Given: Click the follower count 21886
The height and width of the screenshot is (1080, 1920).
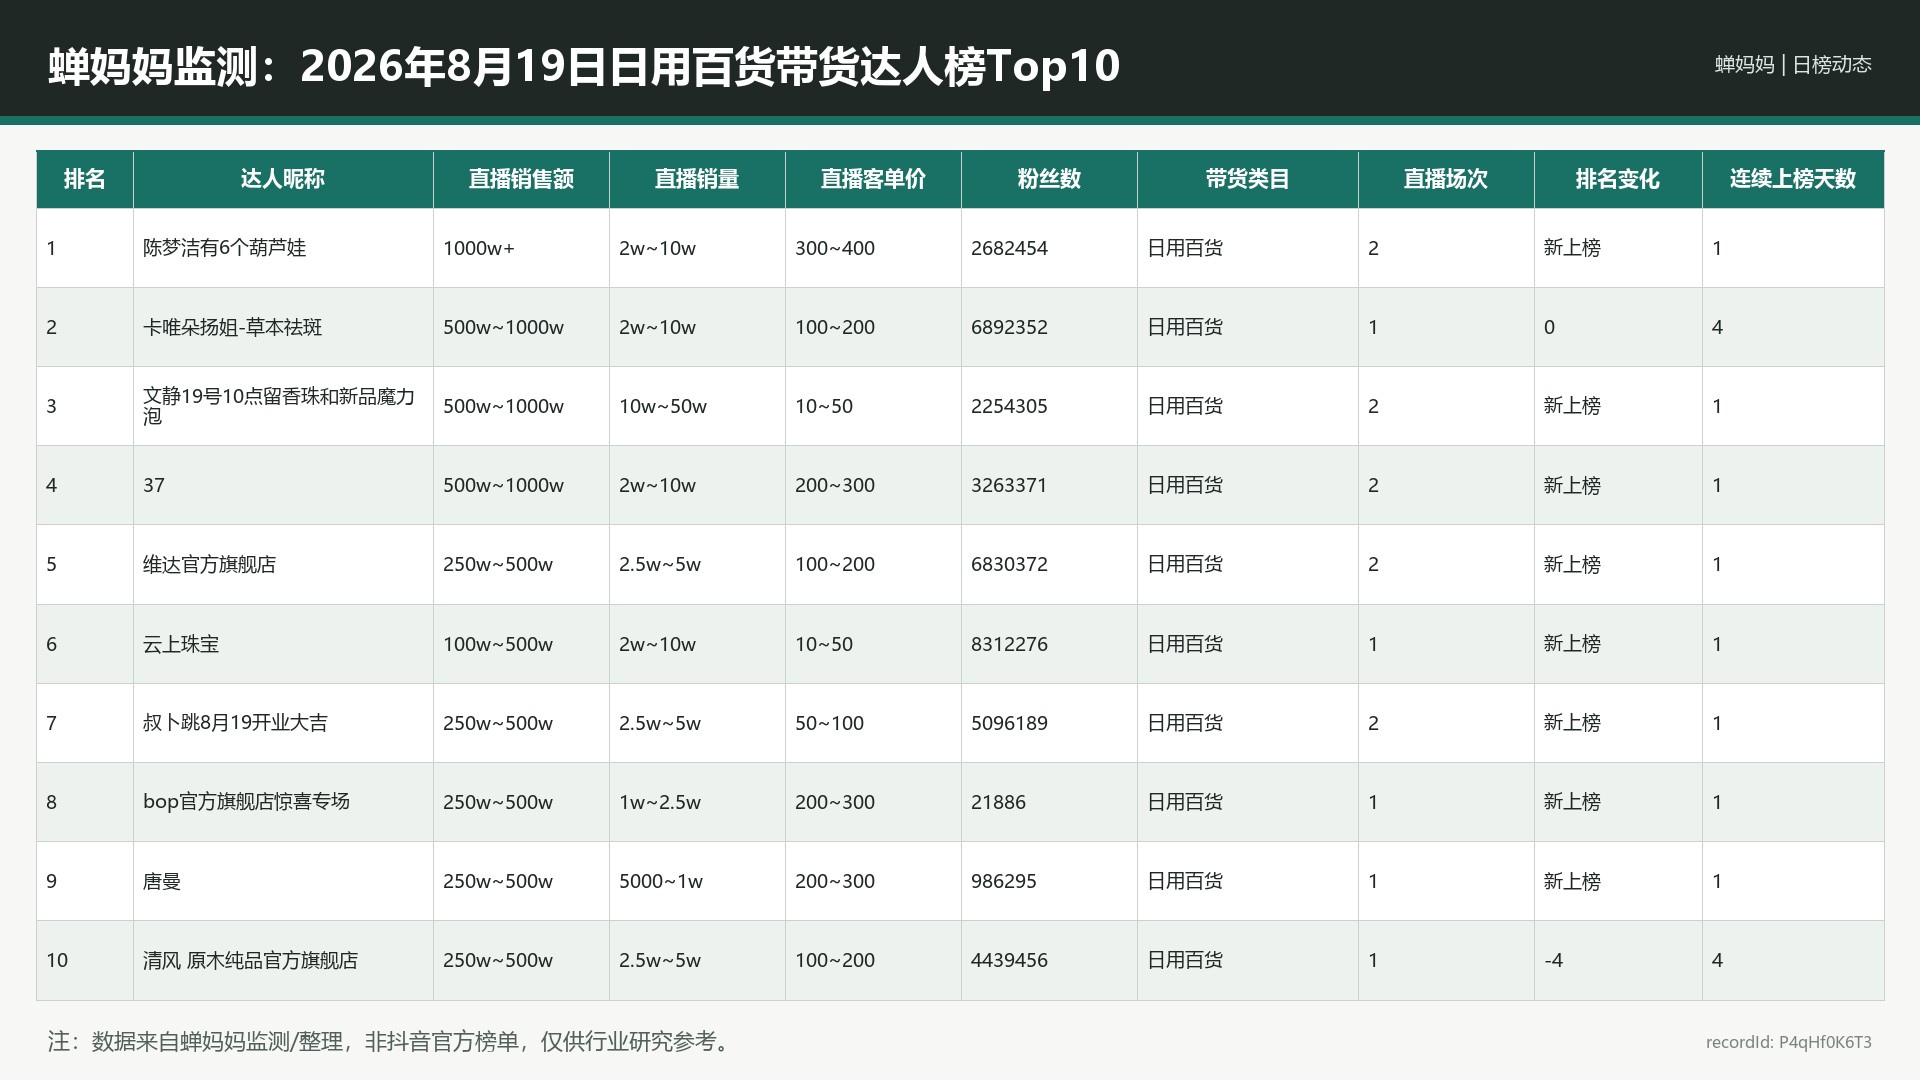Looking at the screenshot, I should tap(999, 802).
